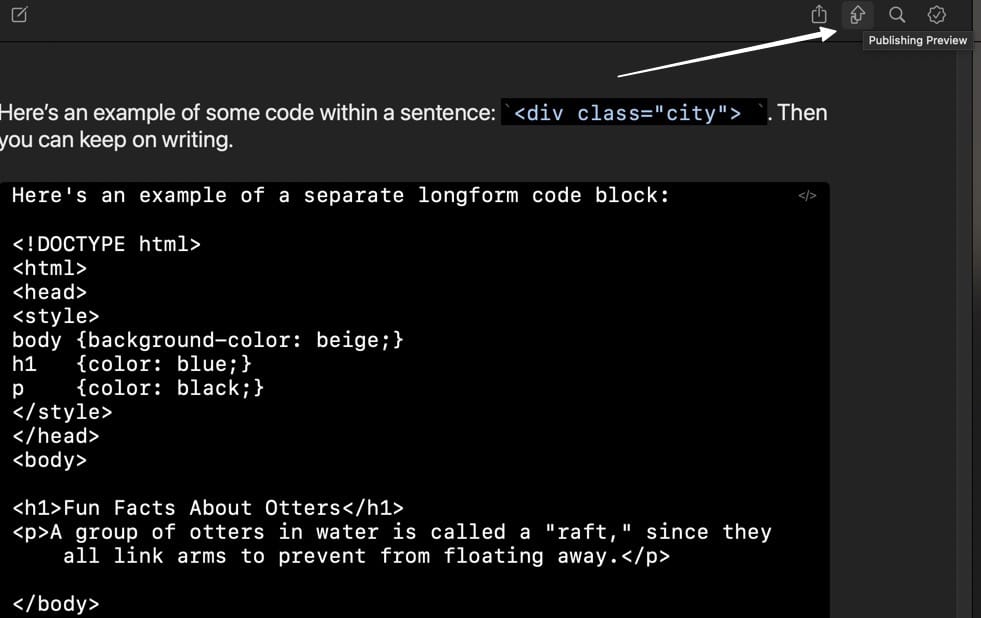Click the h1 color blue line
Viewport: 981px width, 618px height.
coord(132,364)
